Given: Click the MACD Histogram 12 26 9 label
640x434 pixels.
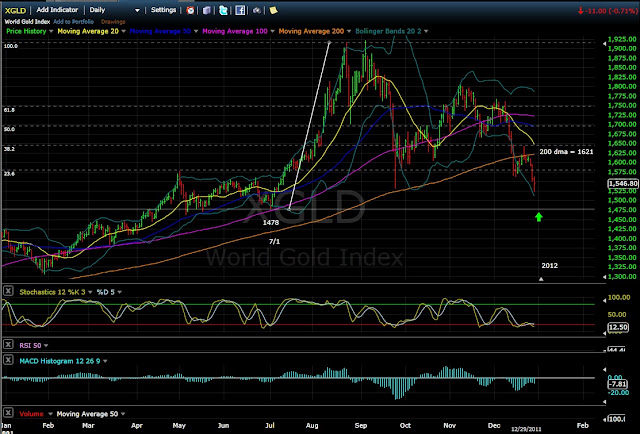Looking at the screenshot, I should coord(60,361).
